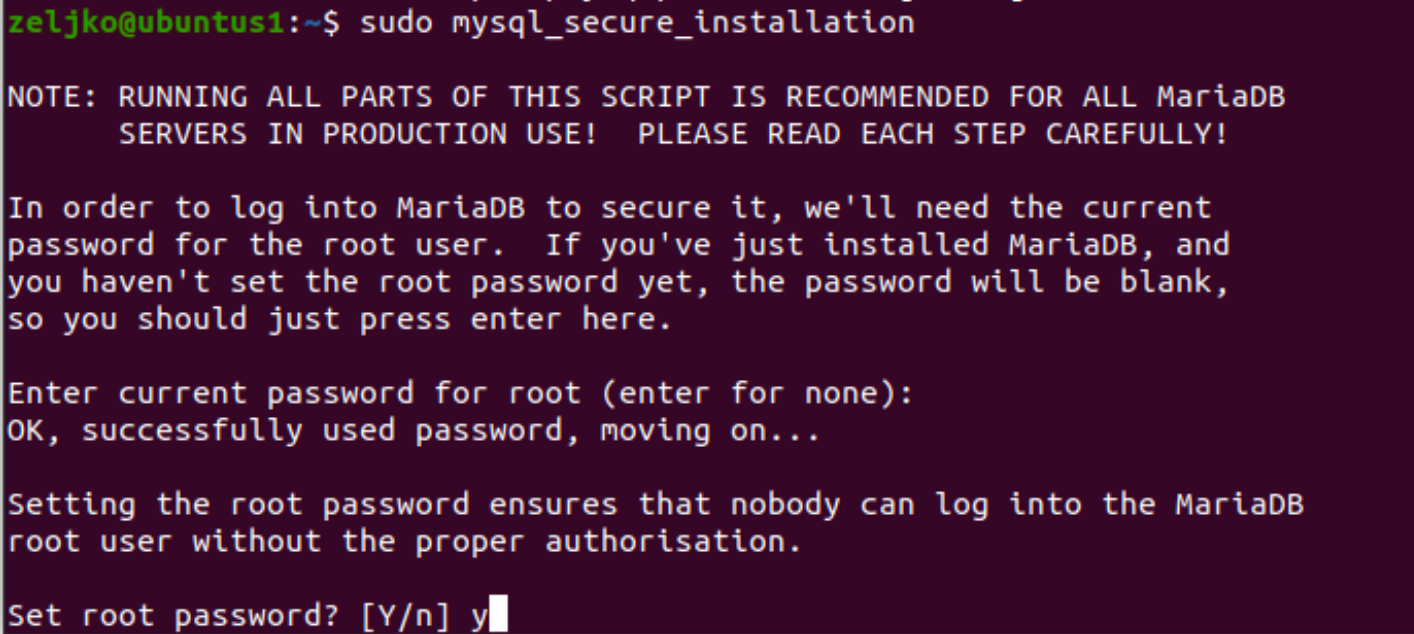Click 'so you should just press enter here.'
The image size is (1414, 634).
point(339,320)
